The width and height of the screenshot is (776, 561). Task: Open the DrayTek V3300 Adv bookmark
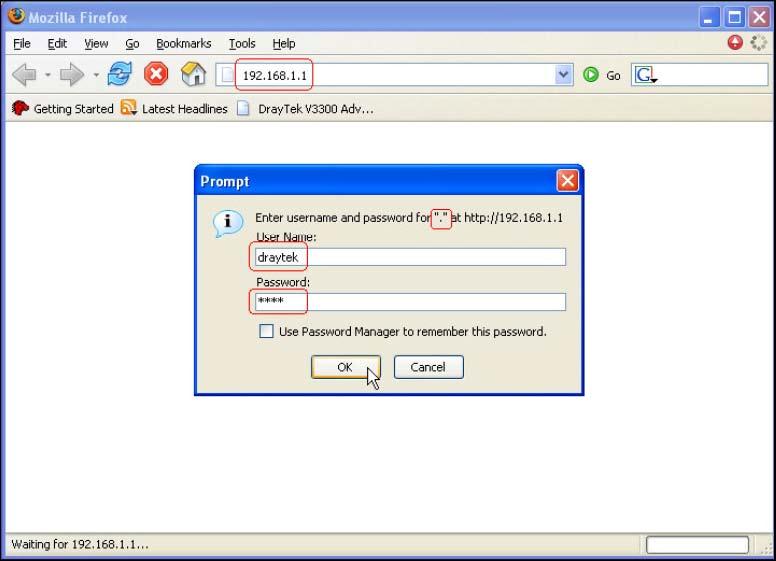pyautogui.click(x=304, y=109)
